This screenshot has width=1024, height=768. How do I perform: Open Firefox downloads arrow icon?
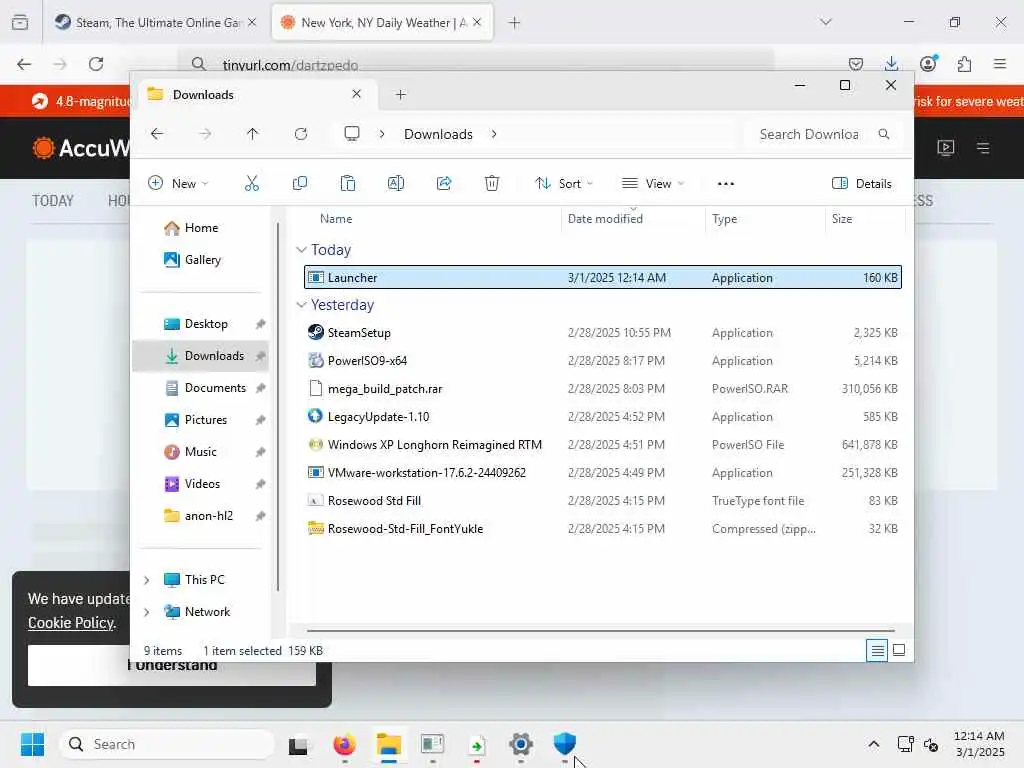[891, 63]
